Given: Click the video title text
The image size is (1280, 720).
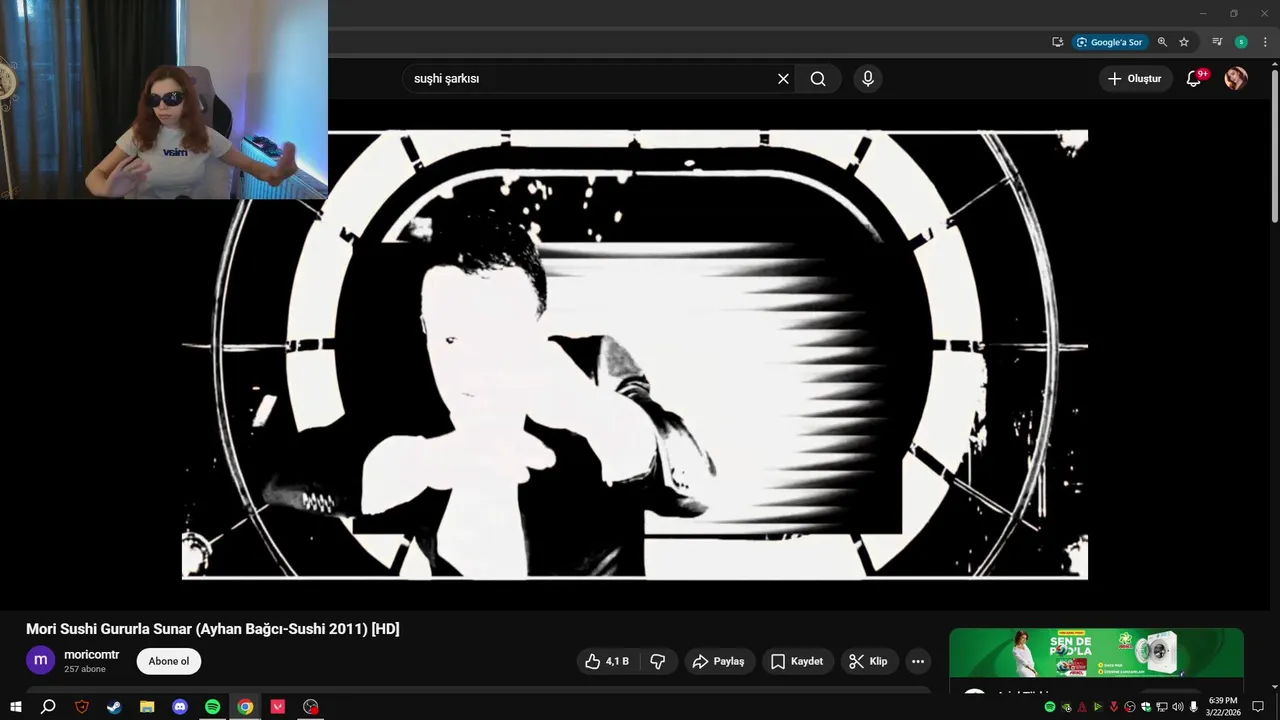Looking at the screenshot, I should click(213, 629).
